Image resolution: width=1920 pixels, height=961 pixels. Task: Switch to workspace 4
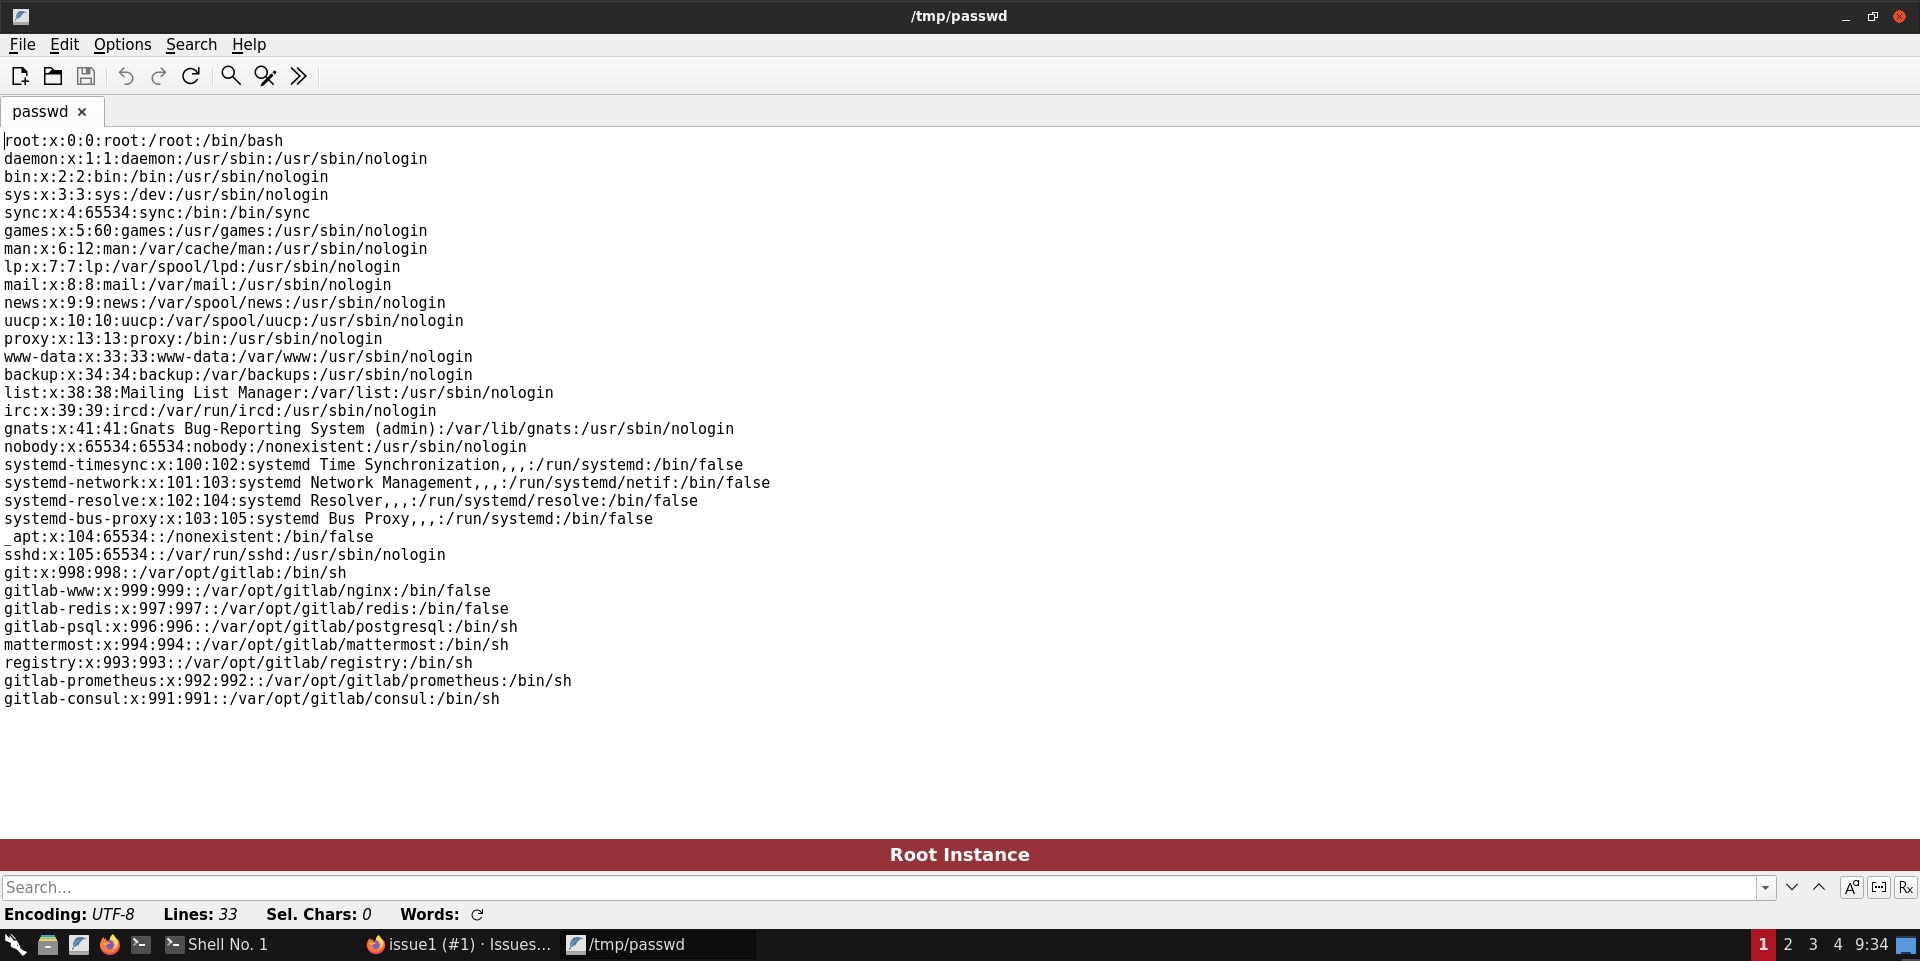click(x=1838, y=944)
